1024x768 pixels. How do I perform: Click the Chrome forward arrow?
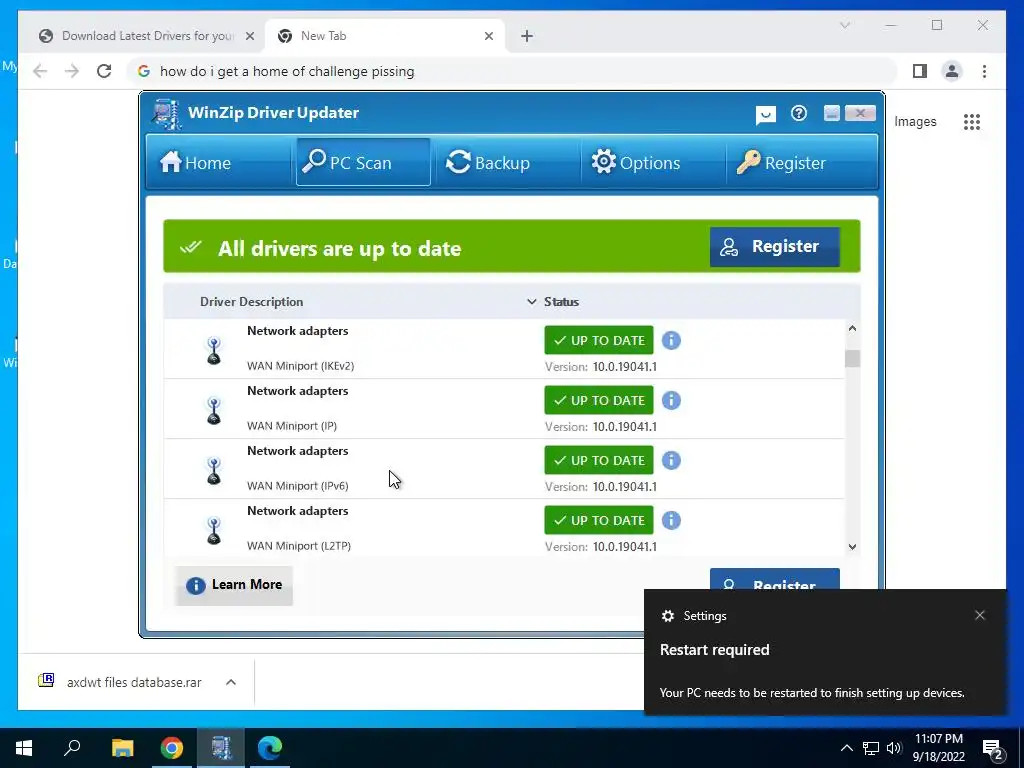(x=72, y=71)
